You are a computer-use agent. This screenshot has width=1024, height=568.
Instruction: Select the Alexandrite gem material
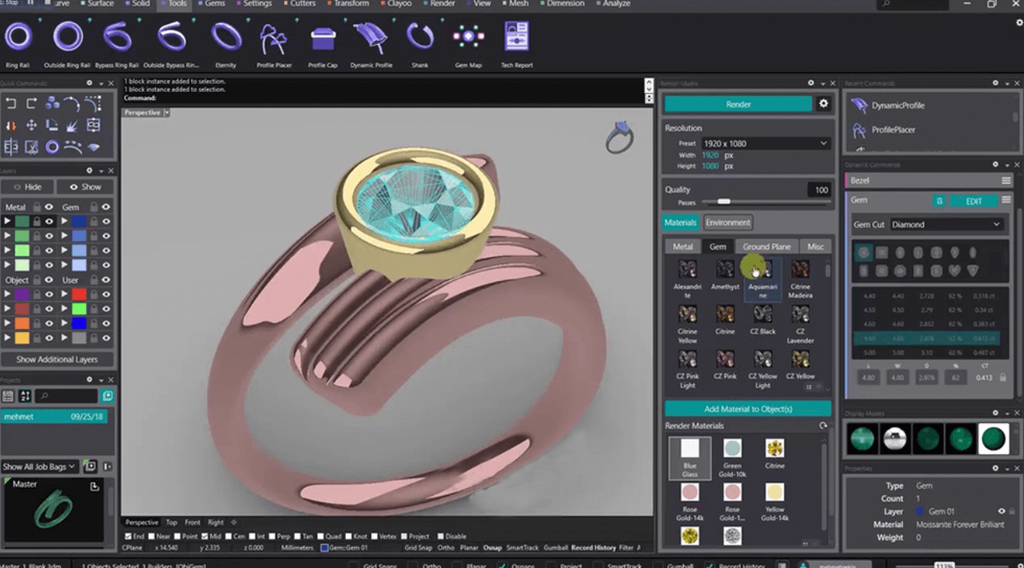687,278
